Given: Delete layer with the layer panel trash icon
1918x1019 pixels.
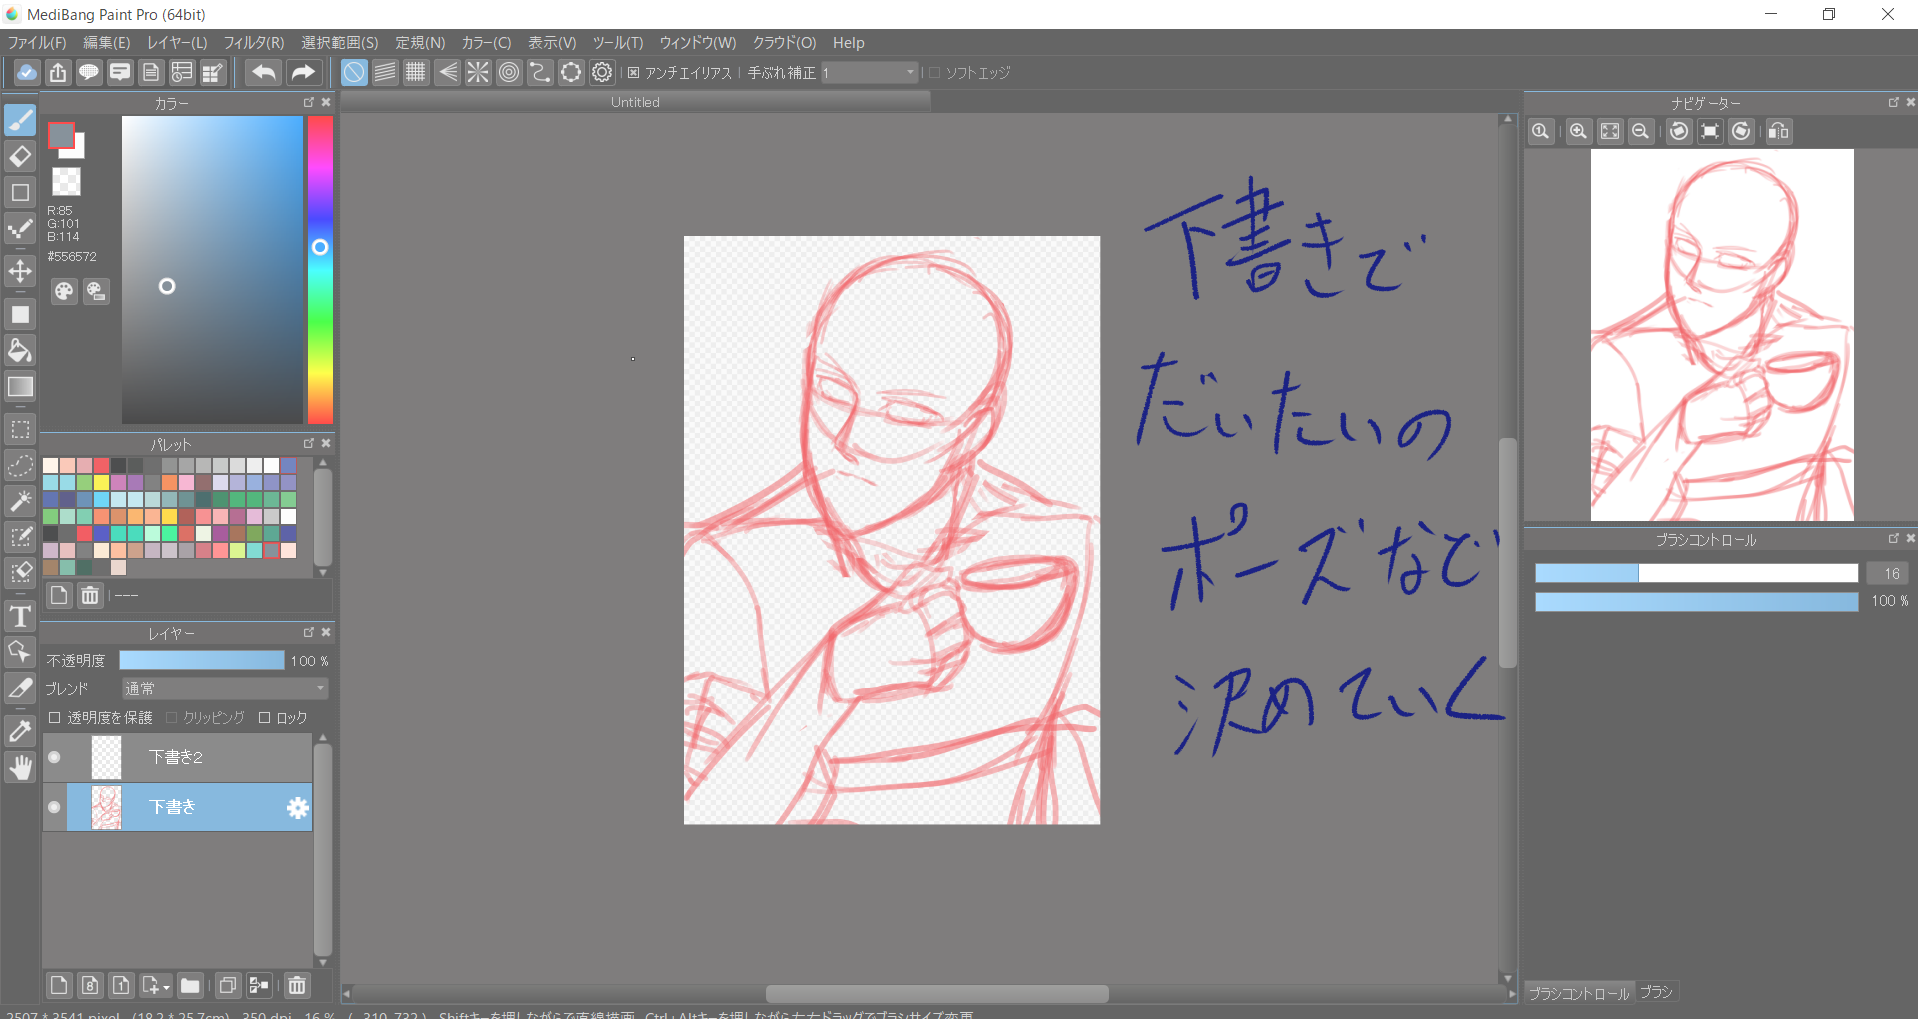Looking at the screenshot, I should click(297, 986).
